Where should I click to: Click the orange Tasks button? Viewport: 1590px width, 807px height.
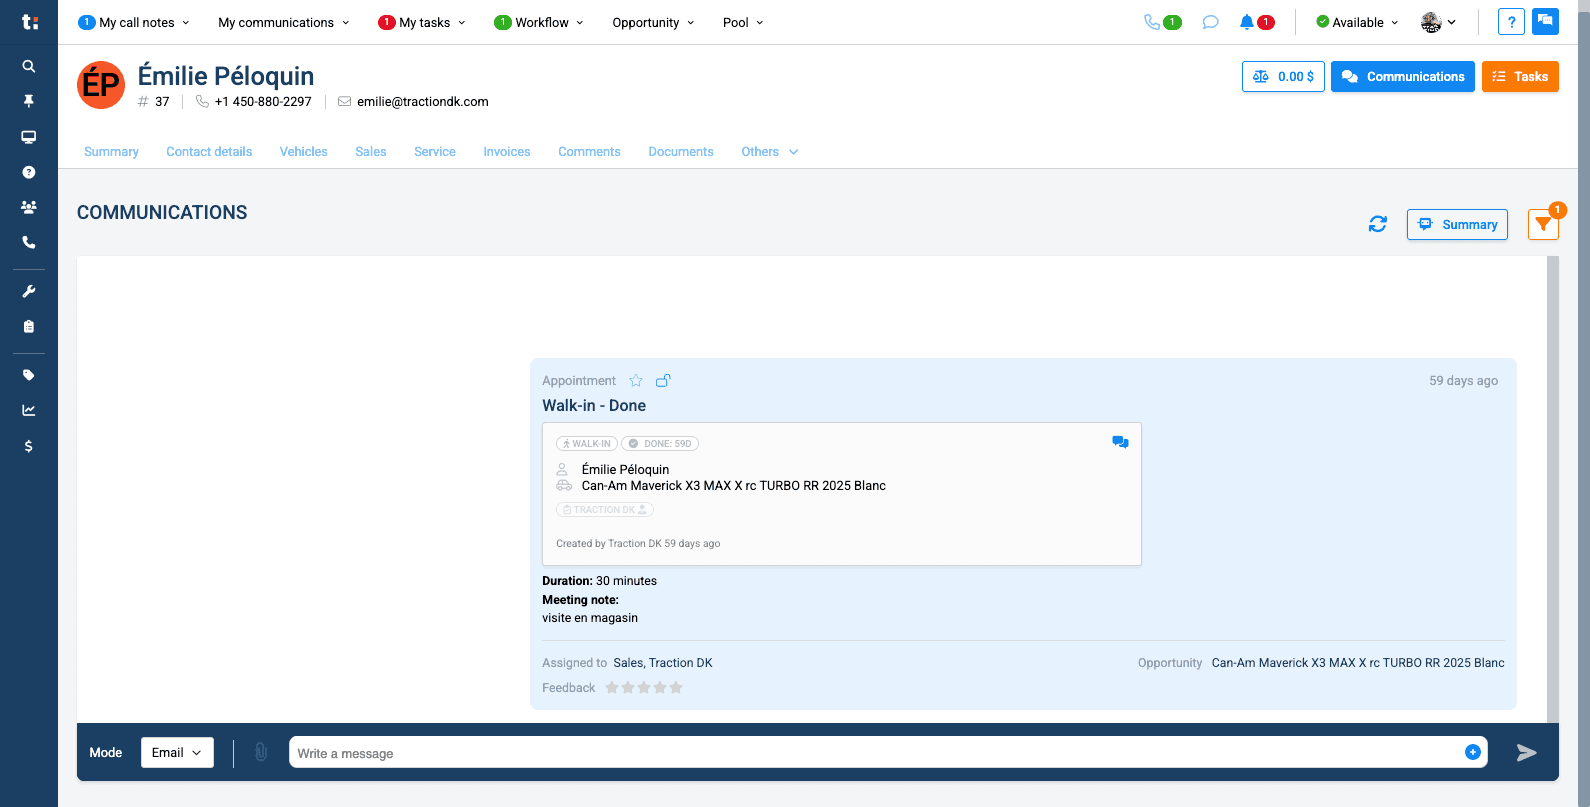pyautogui.click(x=1520, y=77)
